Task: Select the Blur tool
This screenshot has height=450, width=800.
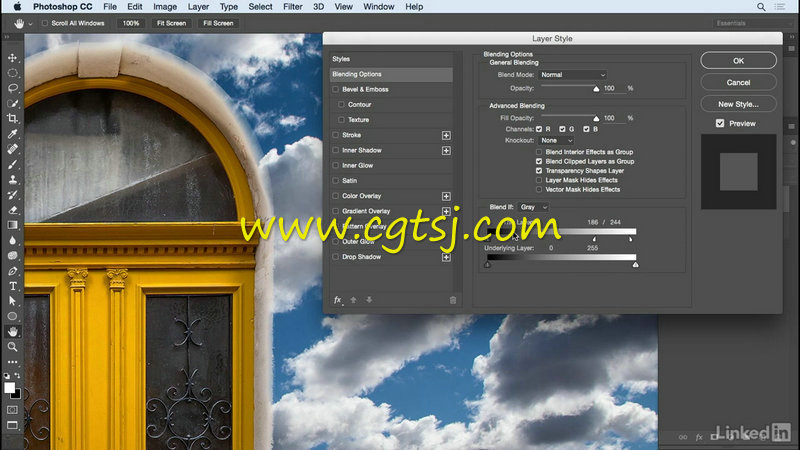Action: [x=12, y=240]
